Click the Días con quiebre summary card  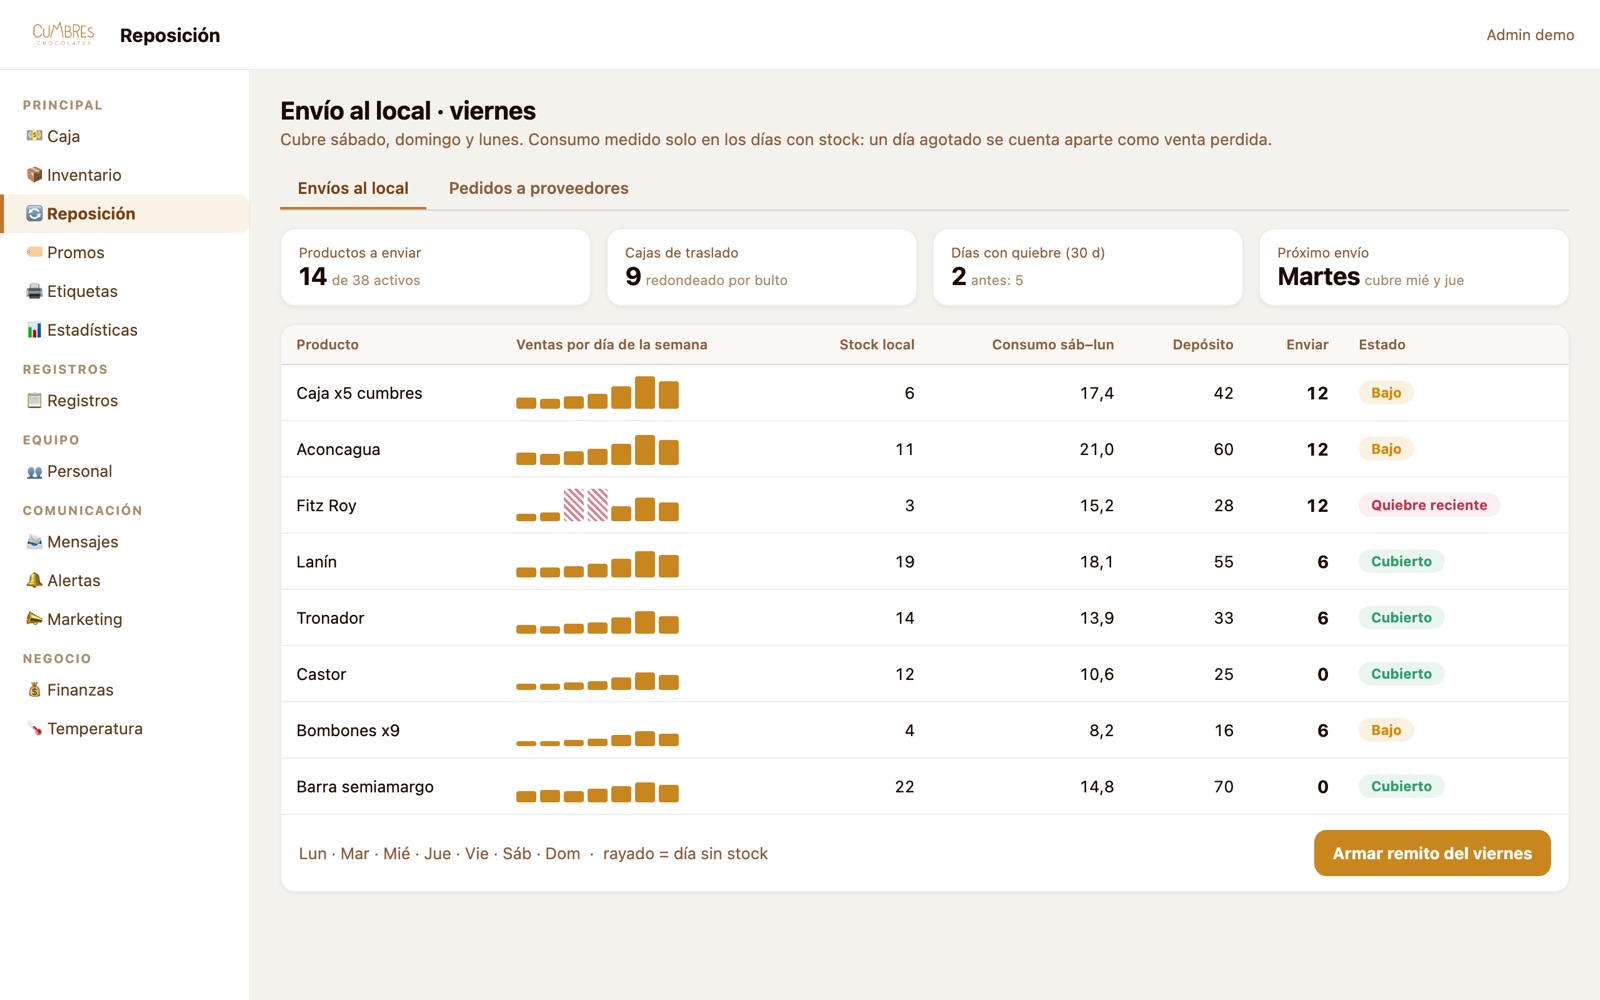[1088, 267]
